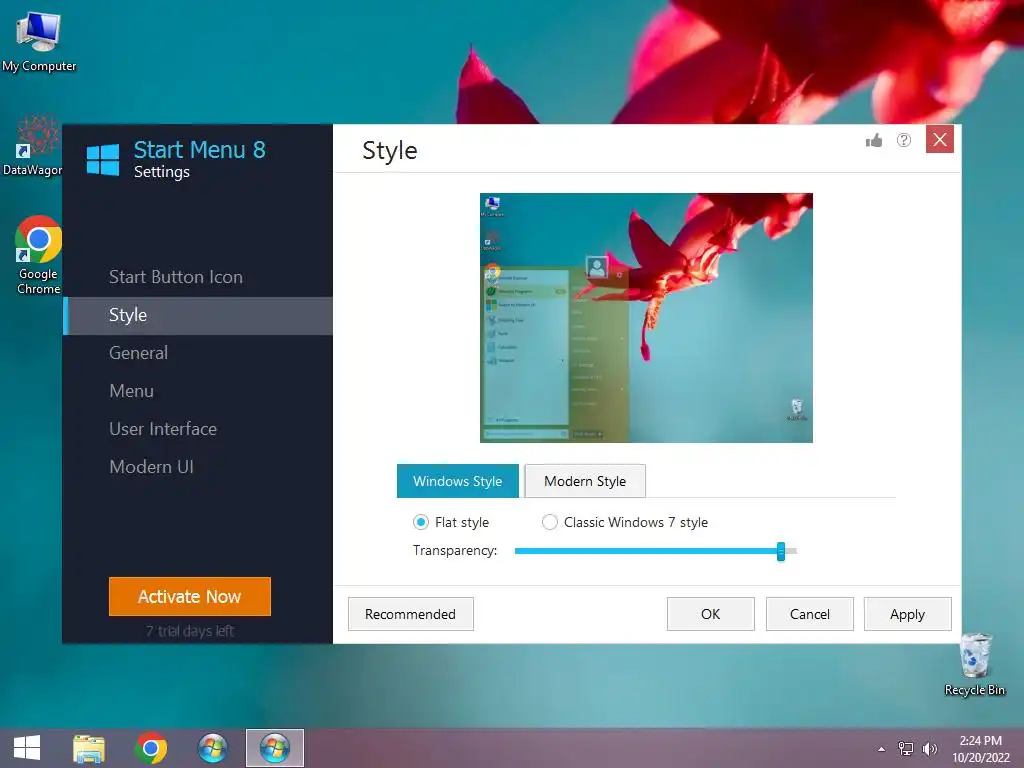Open My Computer desktop icon
This screenshot has height=768, width=1024.
(x=39, y=42)
